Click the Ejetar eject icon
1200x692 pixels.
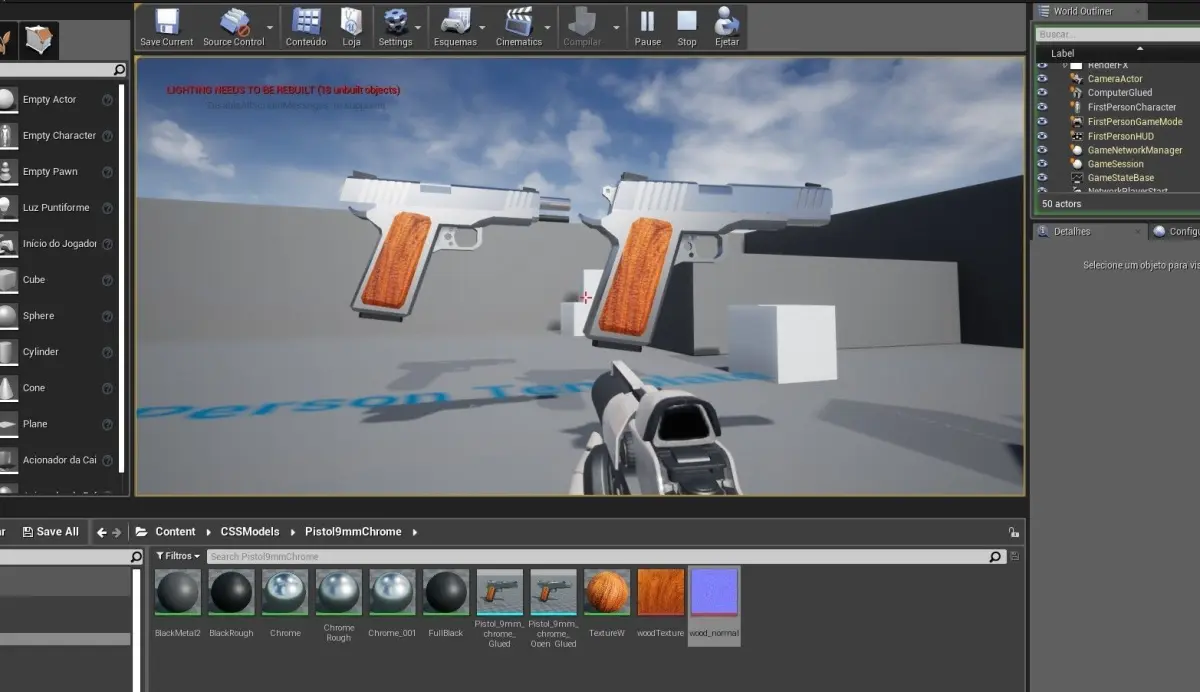tap(727, 21)
